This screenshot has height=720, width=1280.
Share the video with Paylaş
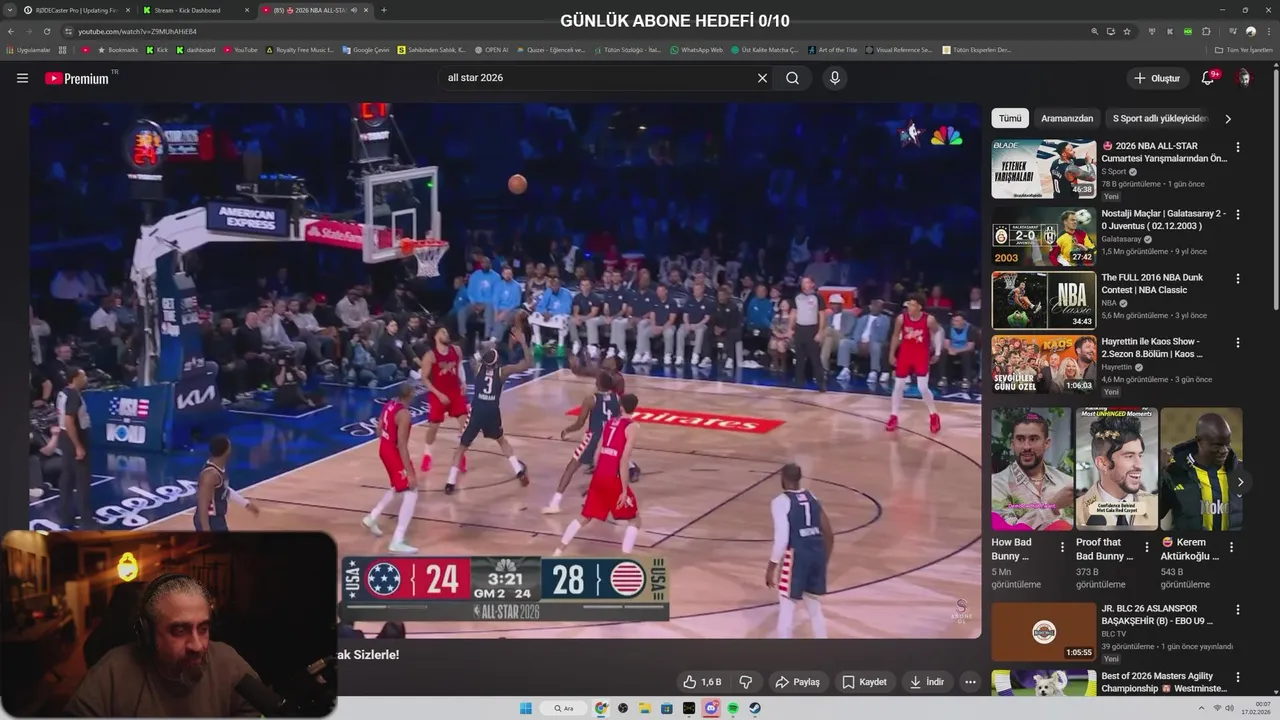798,682
